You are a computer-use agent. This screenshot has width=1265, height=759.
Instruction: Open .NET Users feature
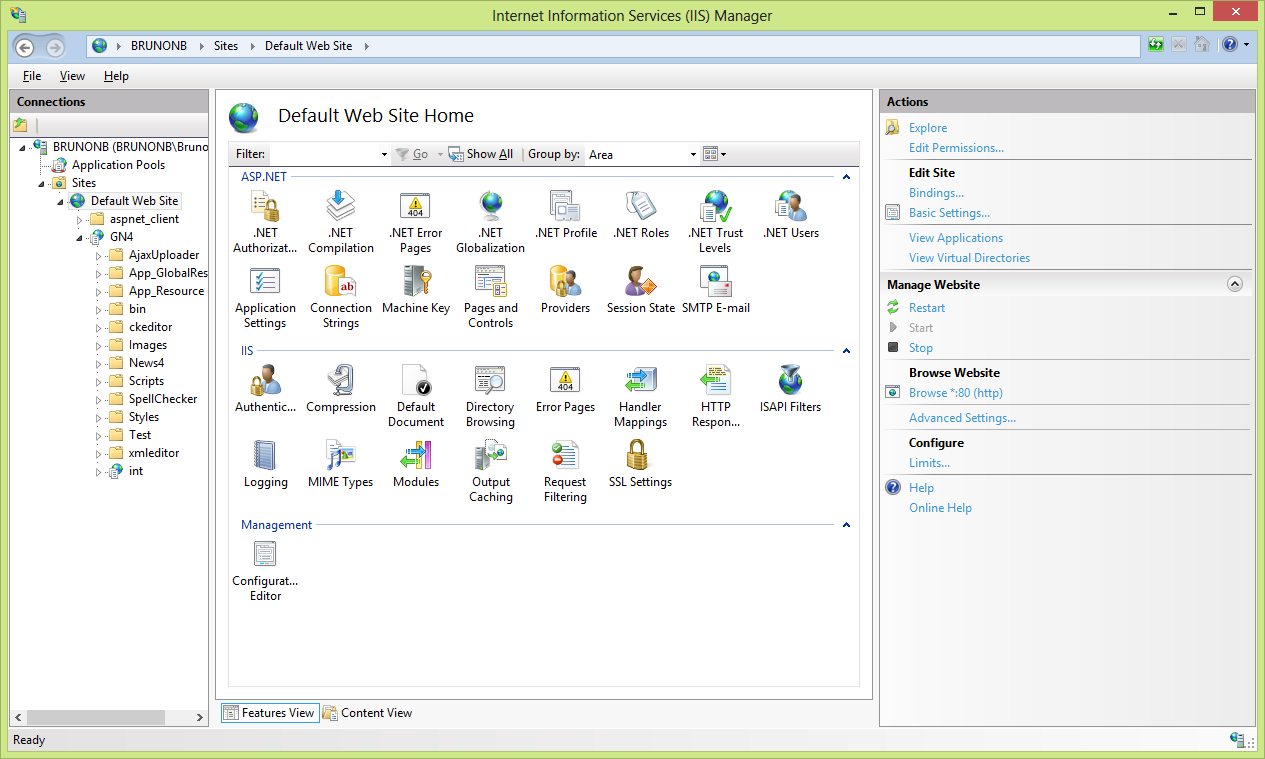coord(791,215)
